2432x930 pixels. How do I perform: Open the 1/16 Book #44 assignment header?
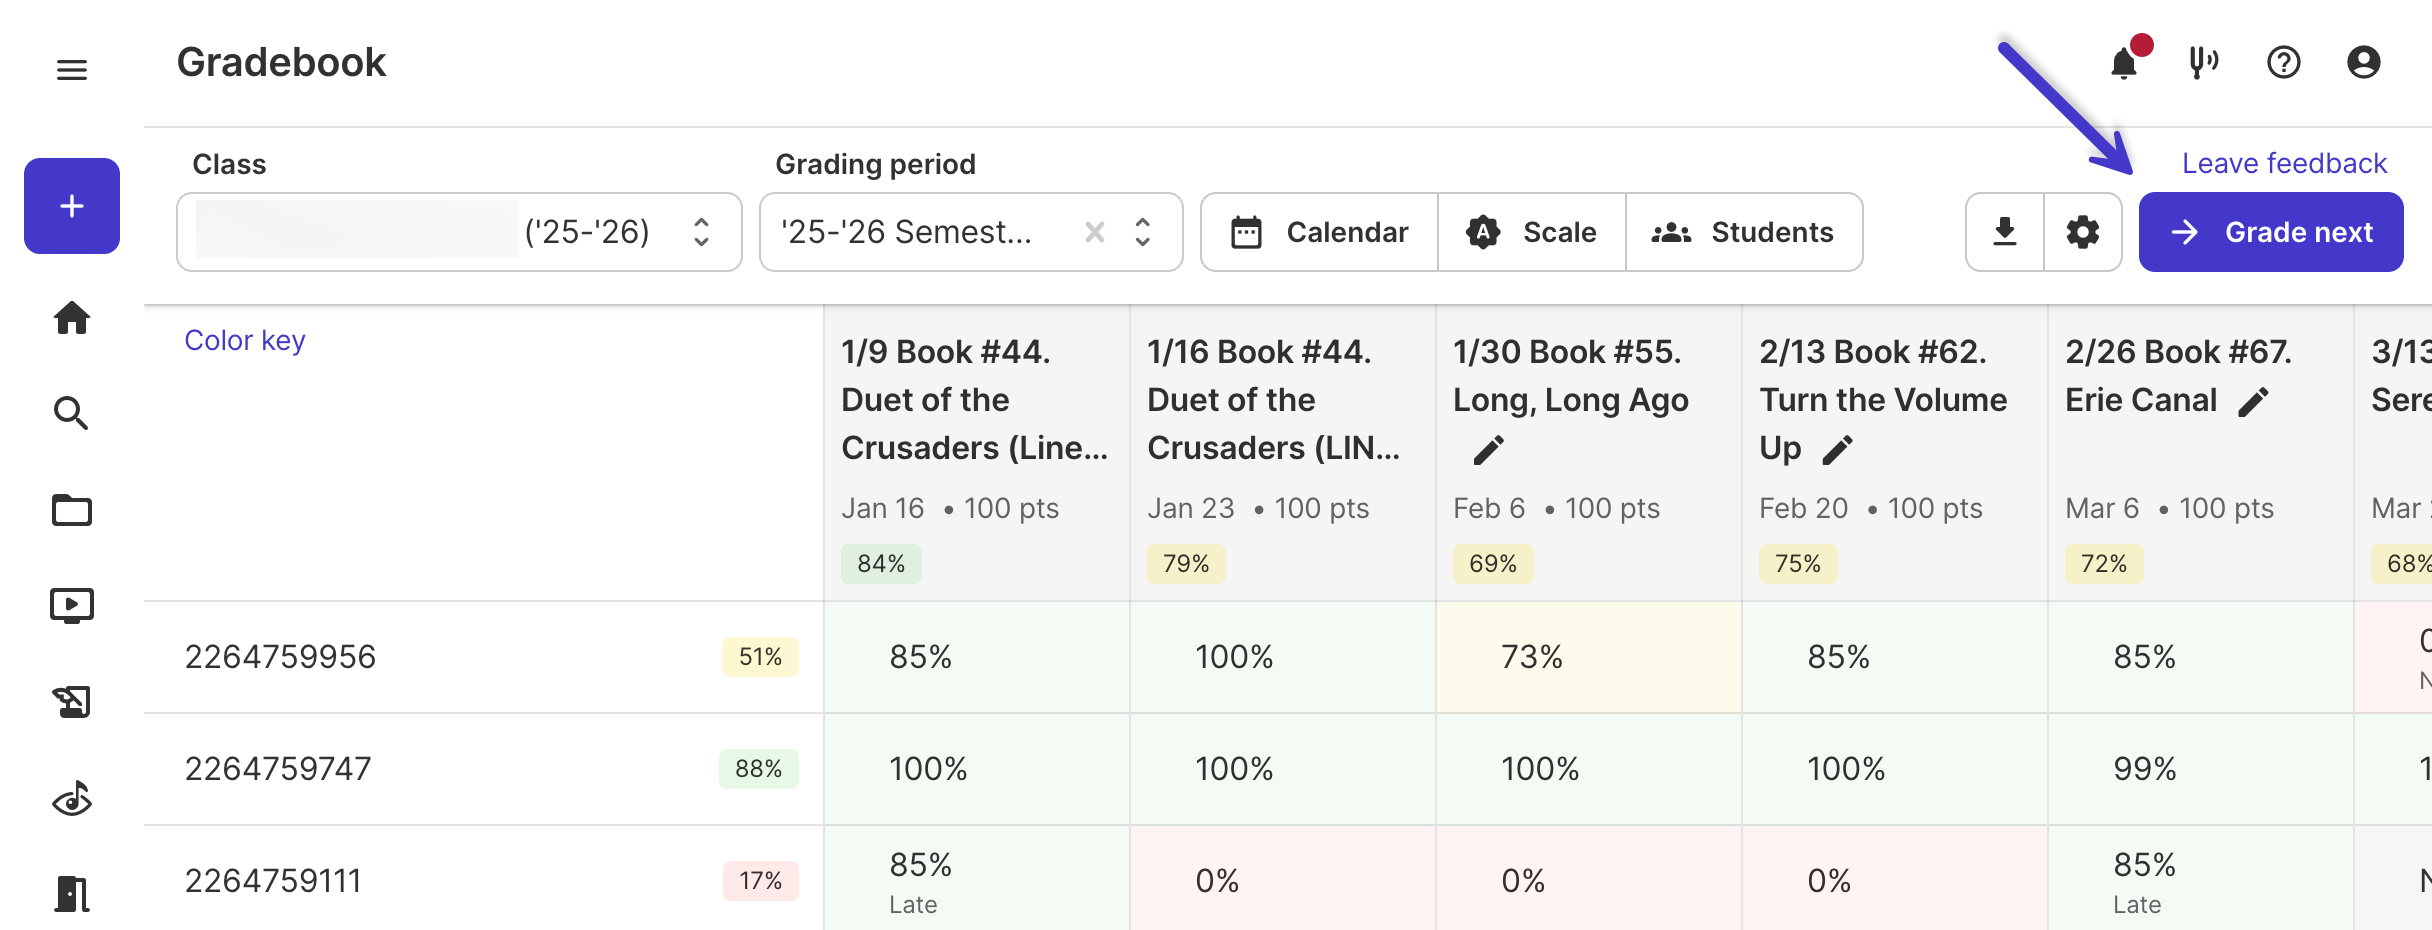click(x=1274, y=400)
